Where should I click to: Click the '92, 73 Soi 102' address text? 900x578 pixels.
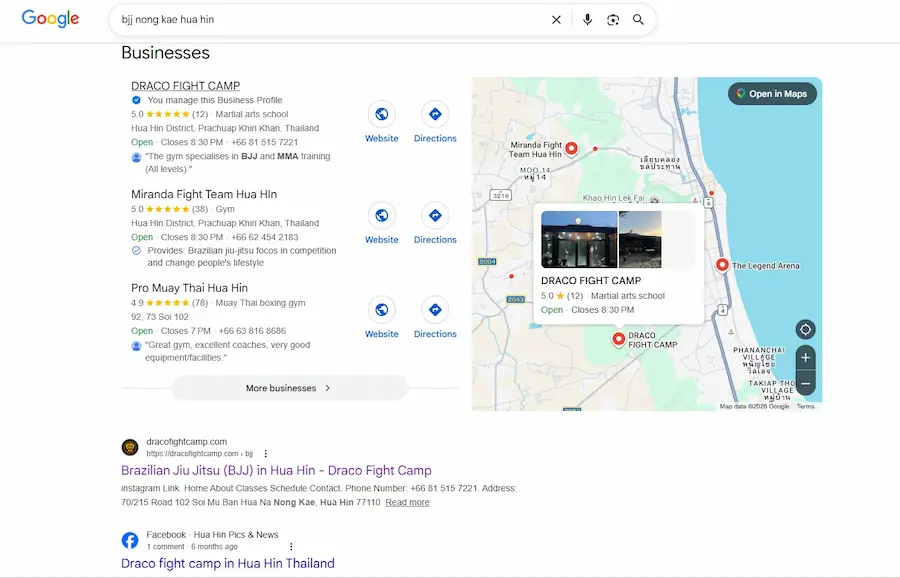coord(160,317)
